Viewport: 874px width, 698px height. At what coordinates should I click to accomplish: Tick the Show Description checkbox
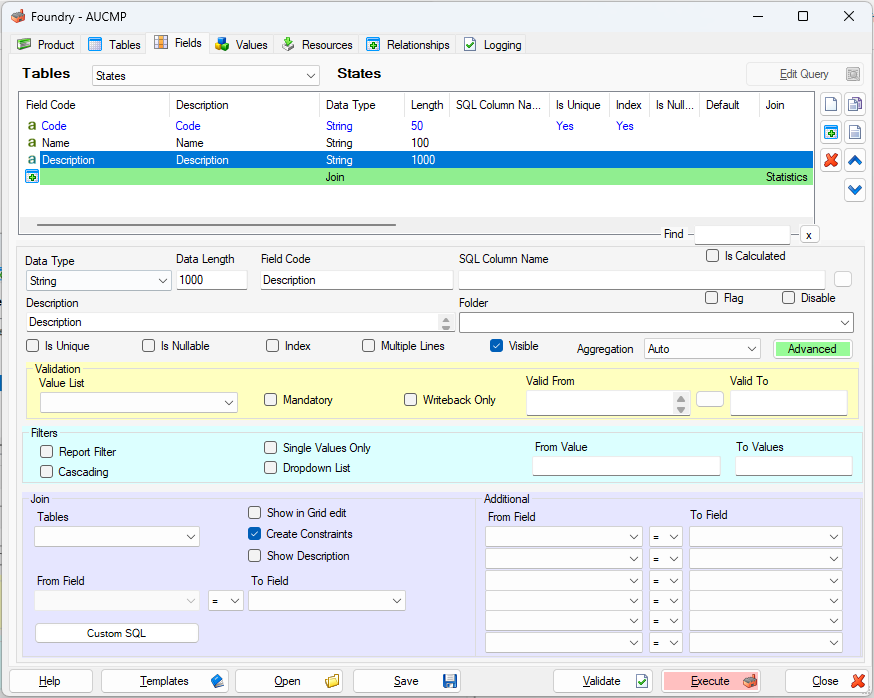(254, 556)
